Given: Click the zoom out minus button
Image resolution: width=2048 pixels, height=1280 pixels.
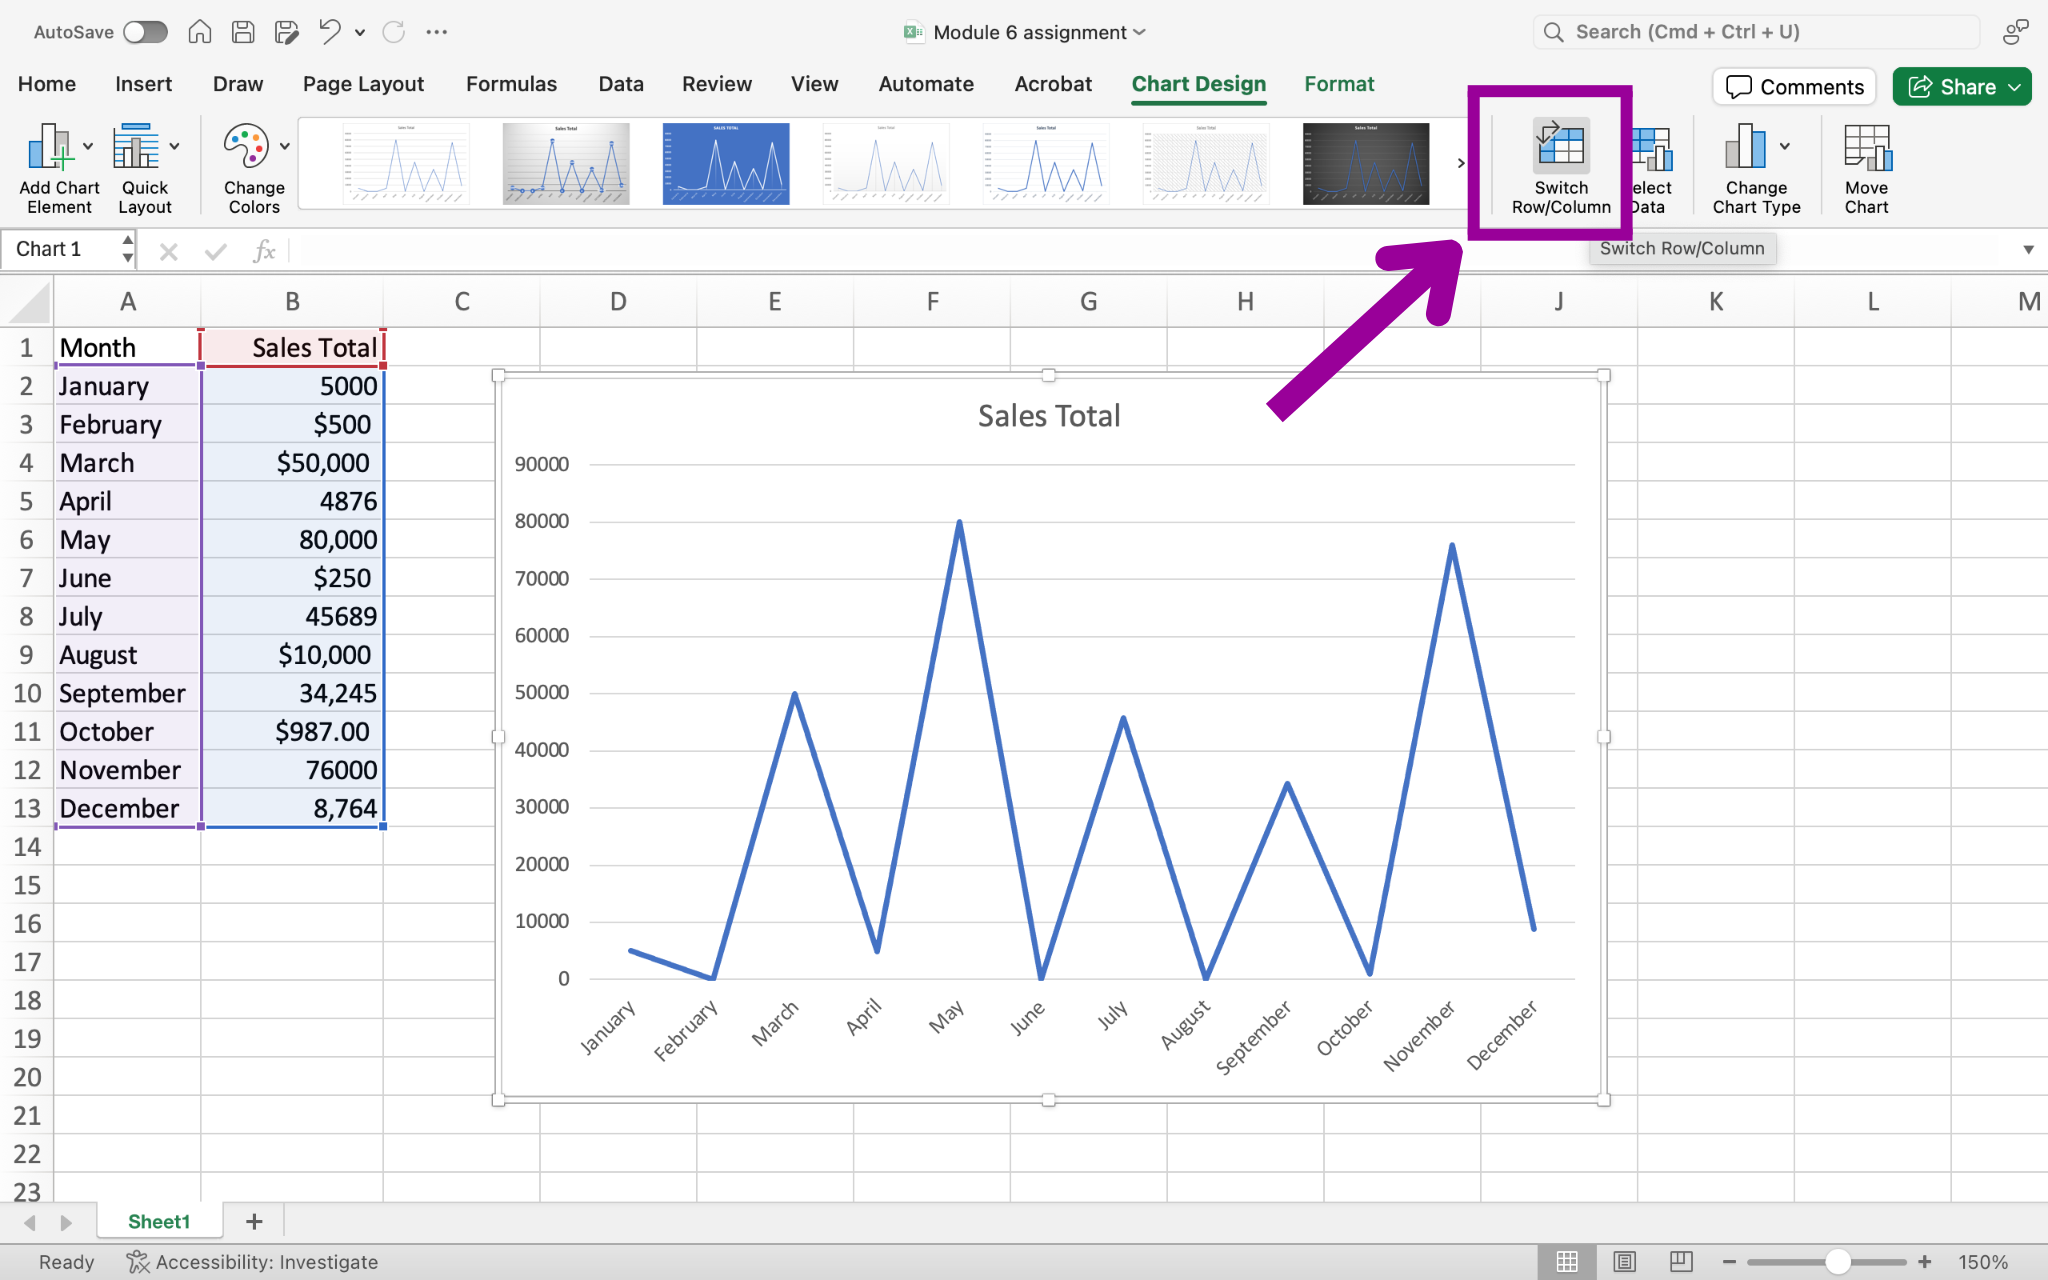Looking at the screenshot, I should tap(1729, 1262).
